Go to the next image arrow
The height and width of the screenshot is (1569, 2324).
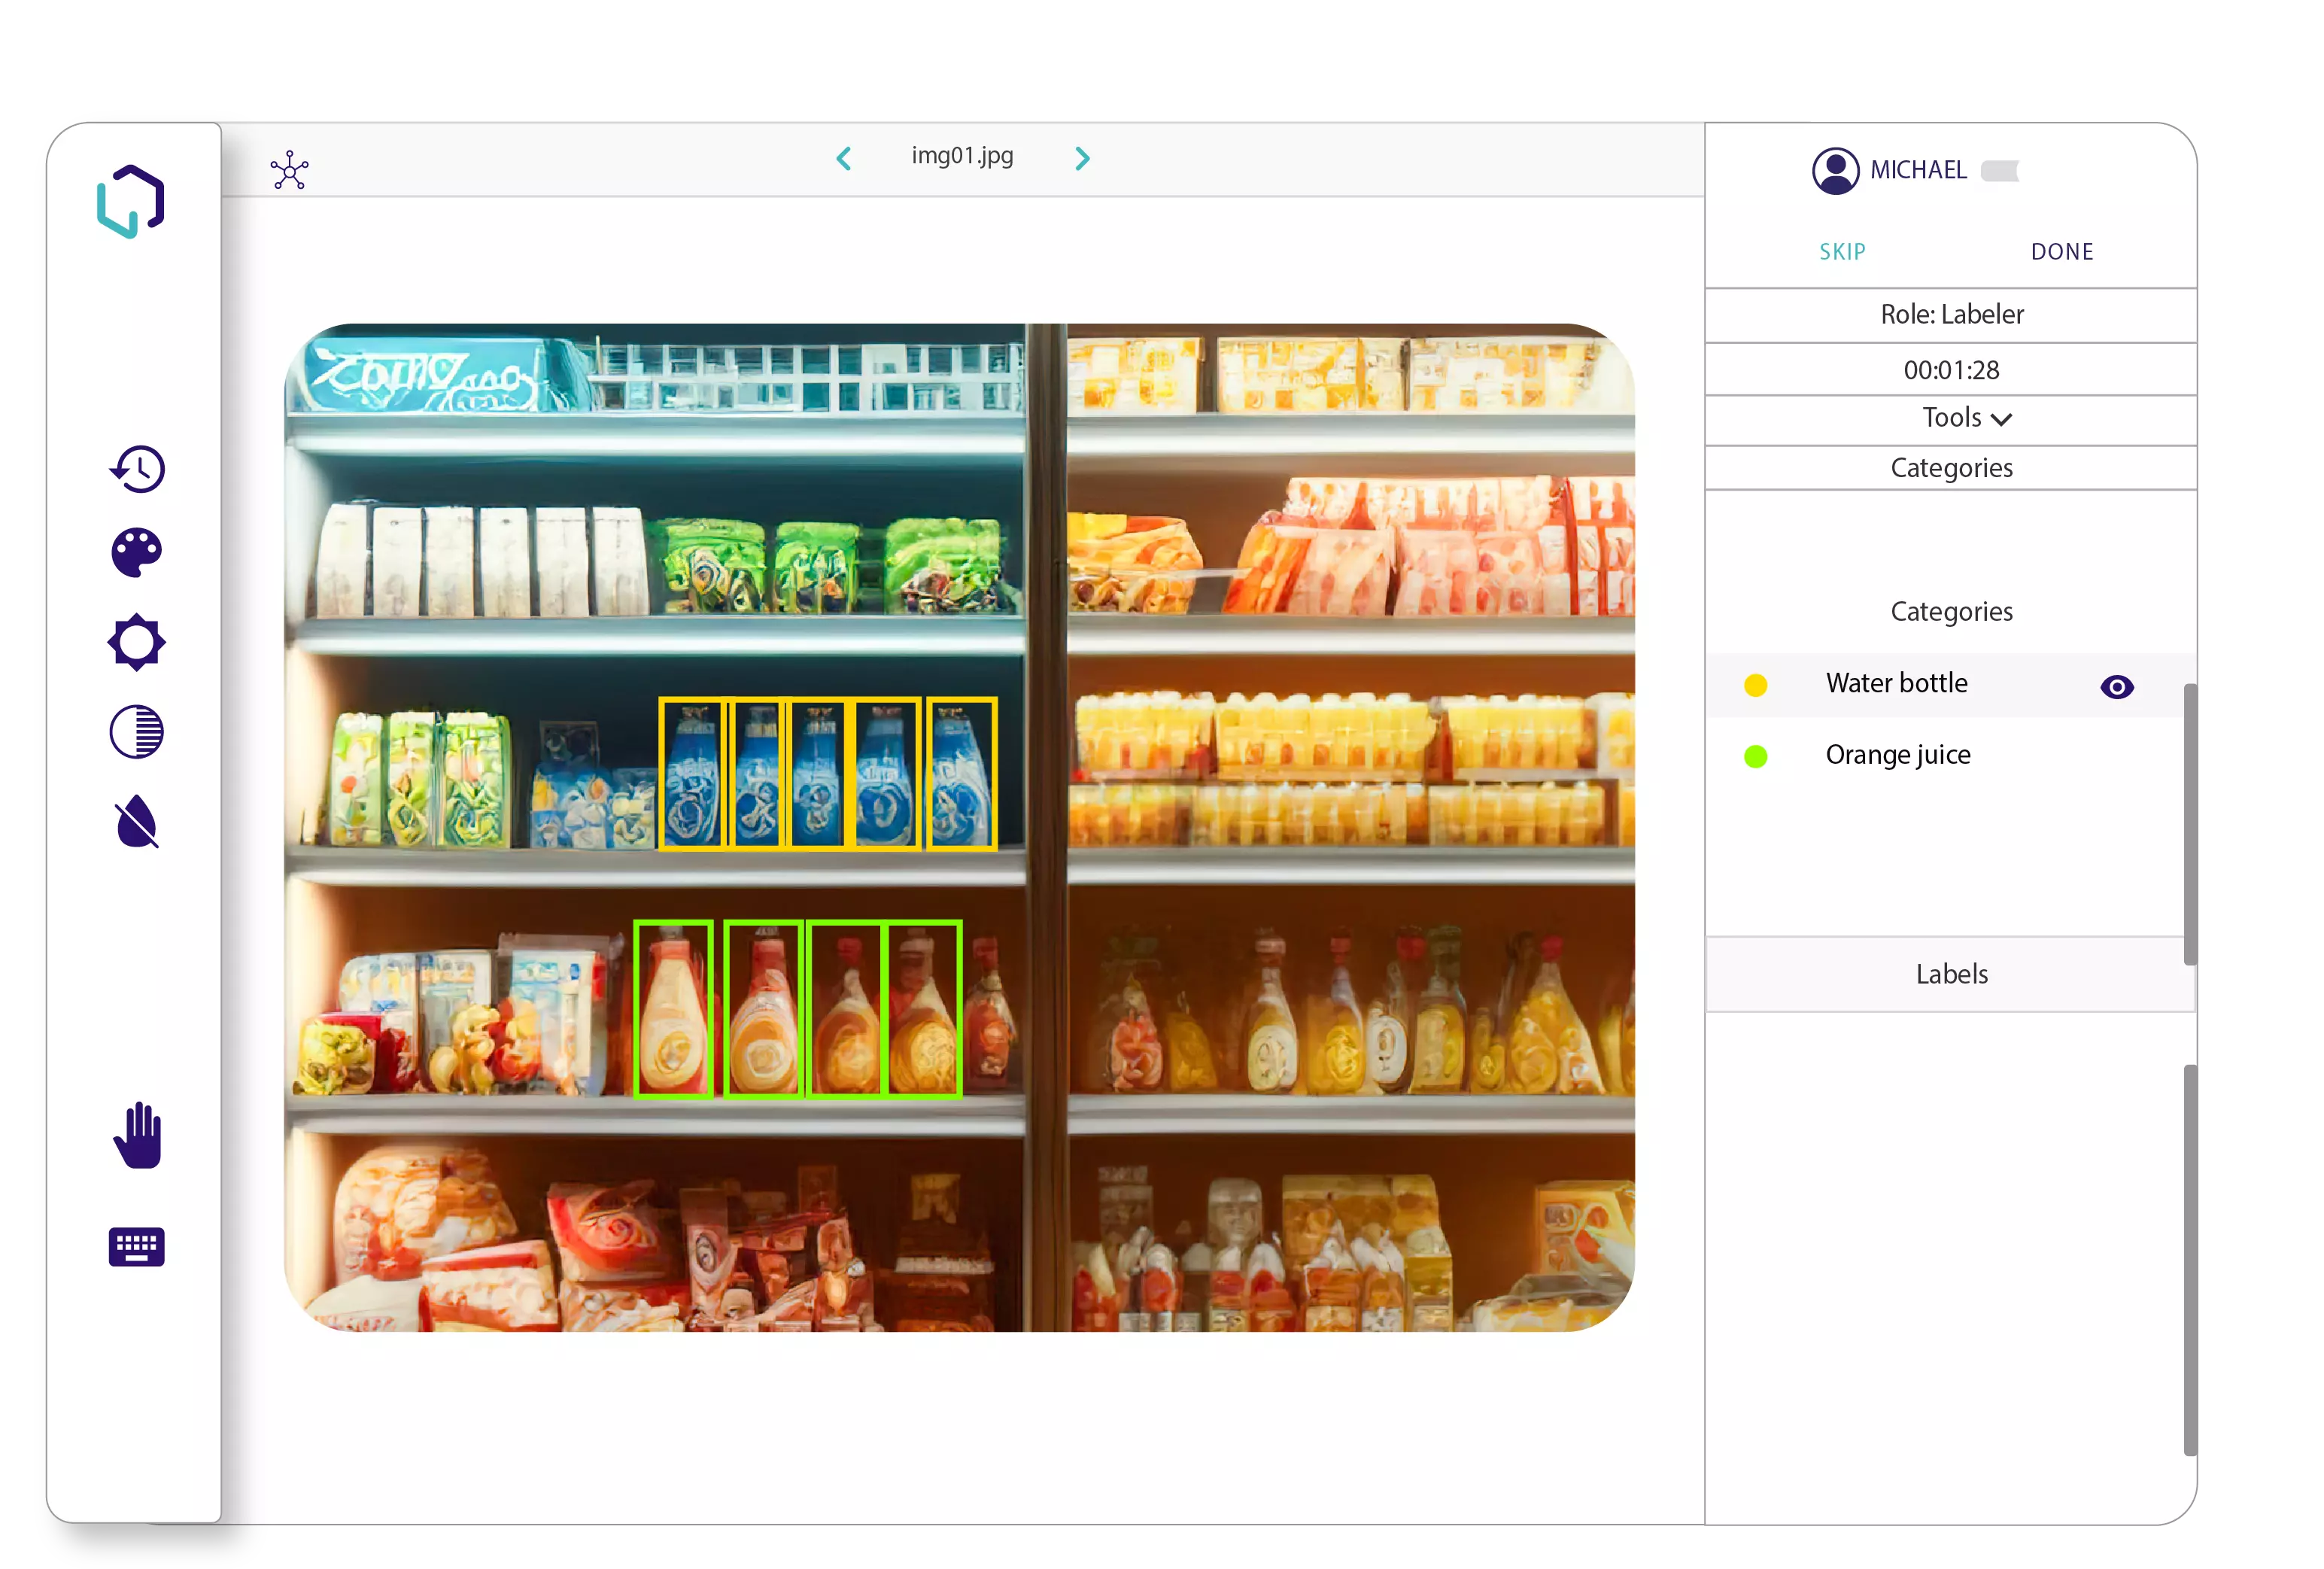point(1082,158)
